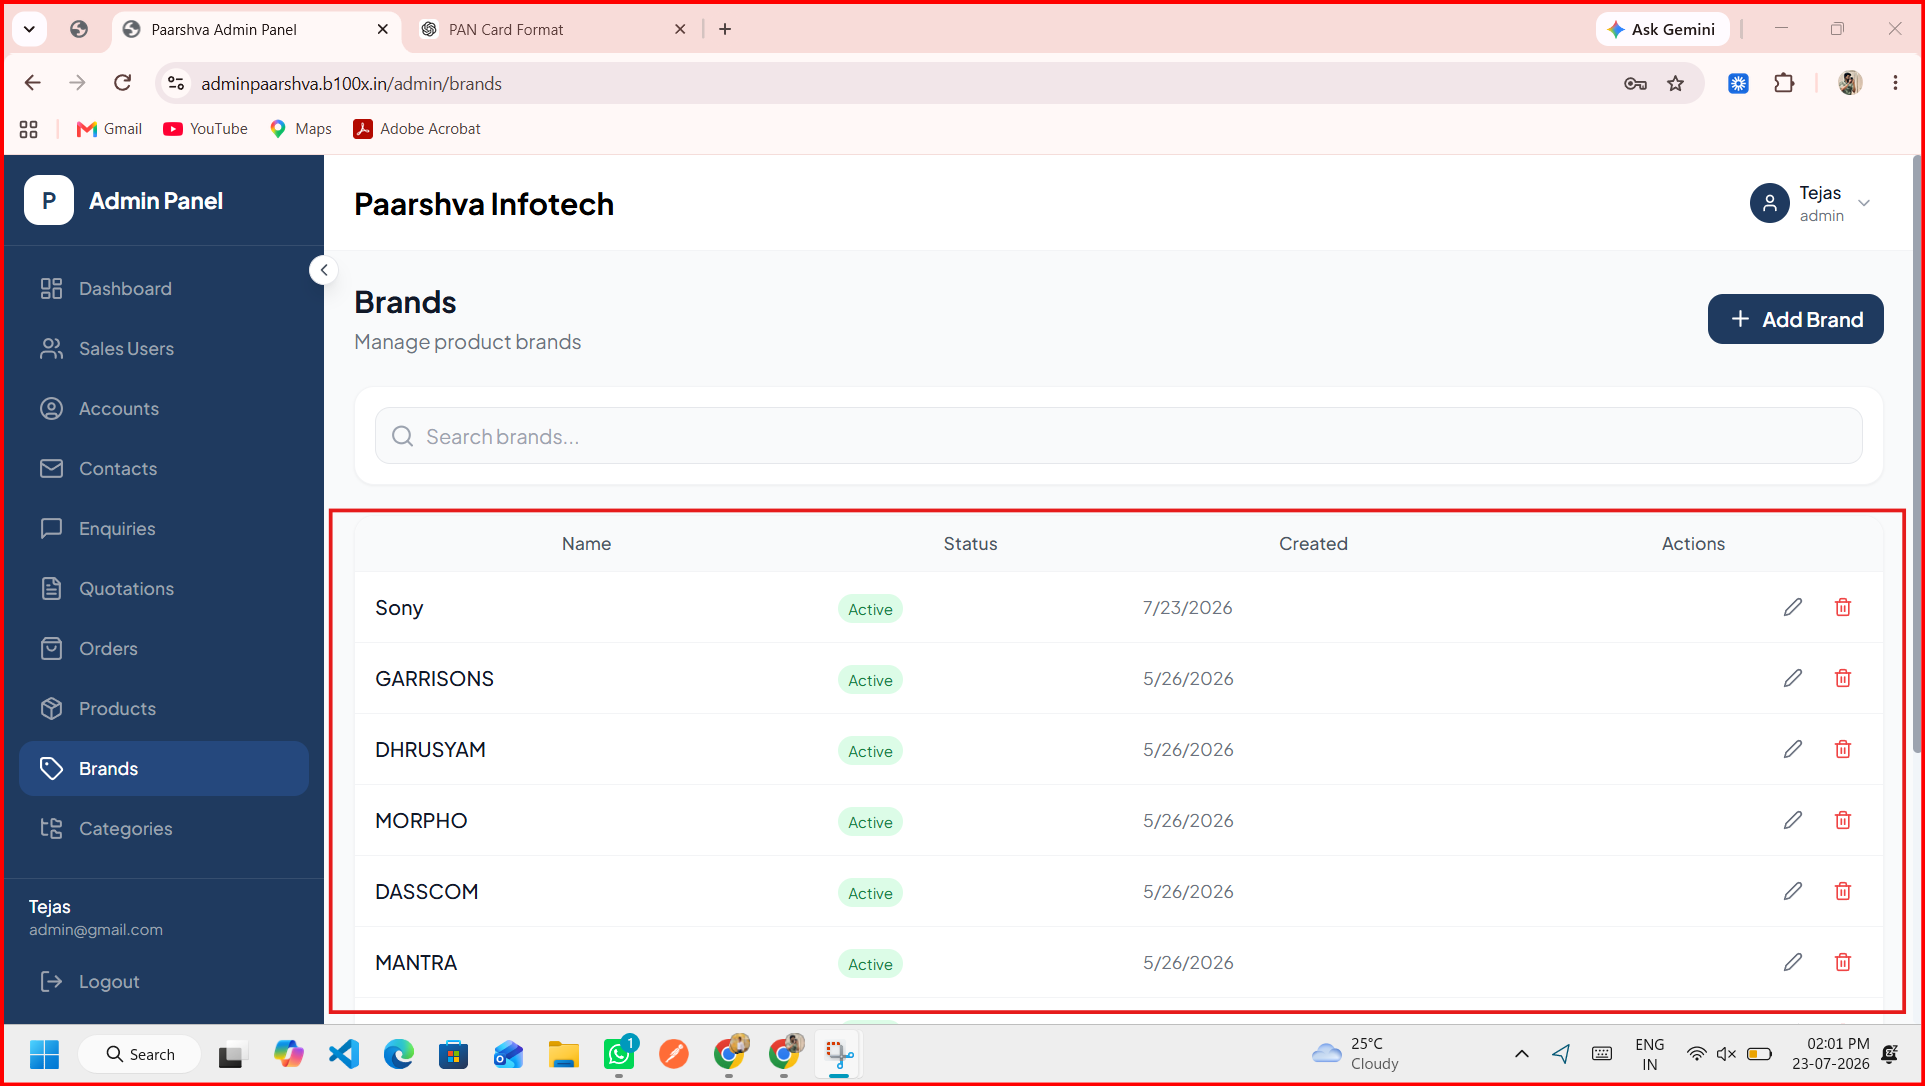This screenshot has height=1086, width=1925.
Task: Launch Visual Studio Code from taskbar
Action: click(x=344, y=1054)
